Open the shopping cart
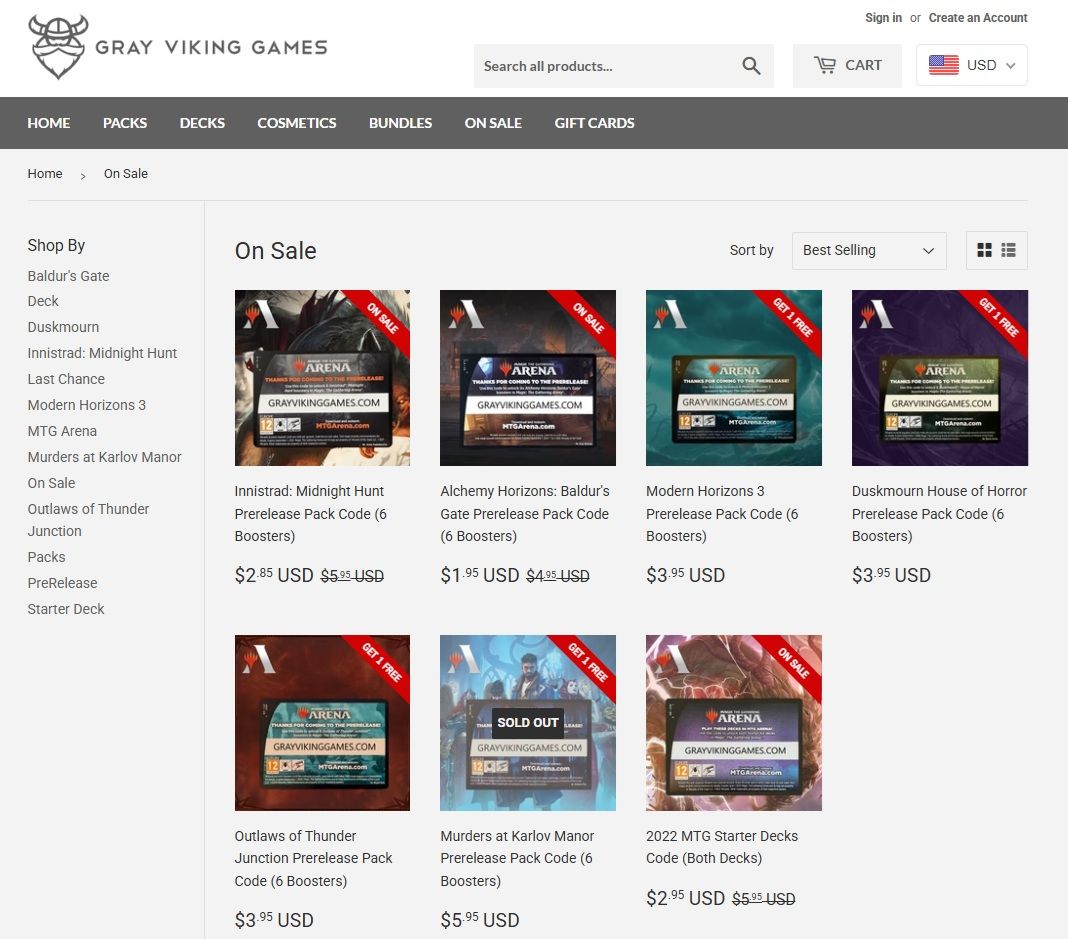The width and height of the screenshot is (1068, 939). [x=847, y=65]
